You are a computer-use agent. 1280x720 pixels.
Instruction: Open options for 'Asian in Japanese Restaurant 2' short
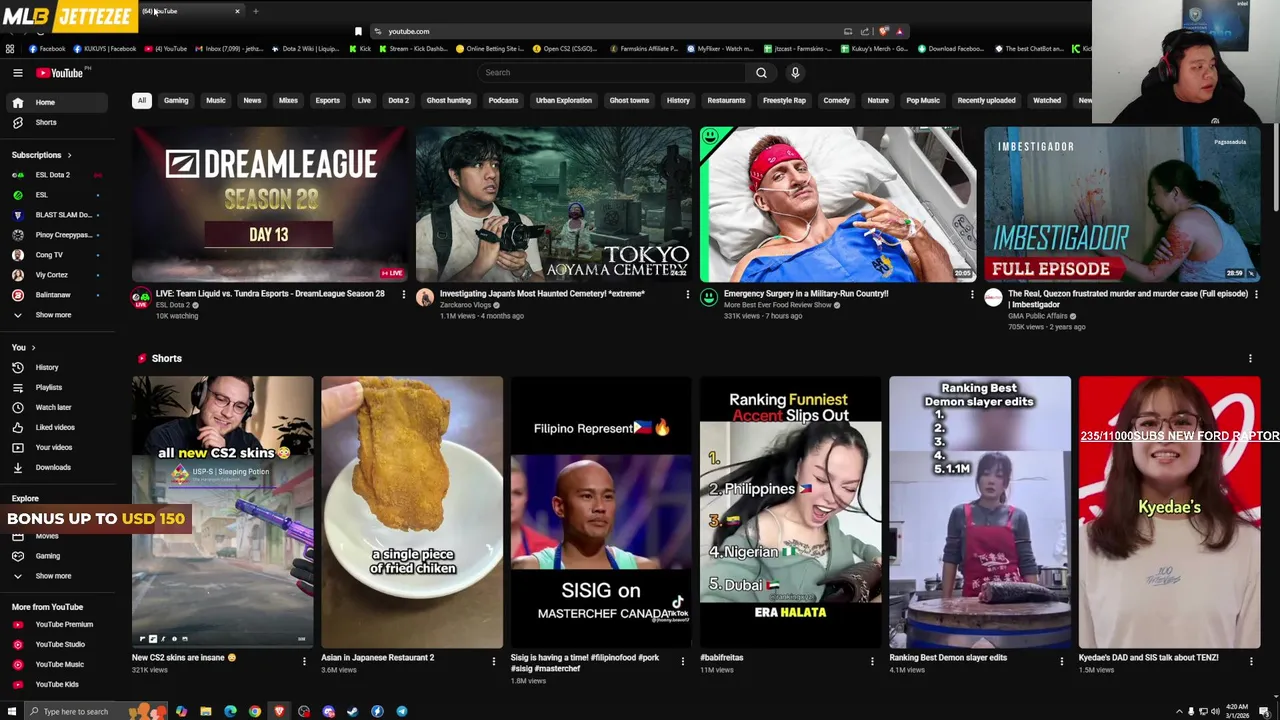point(493,661)
